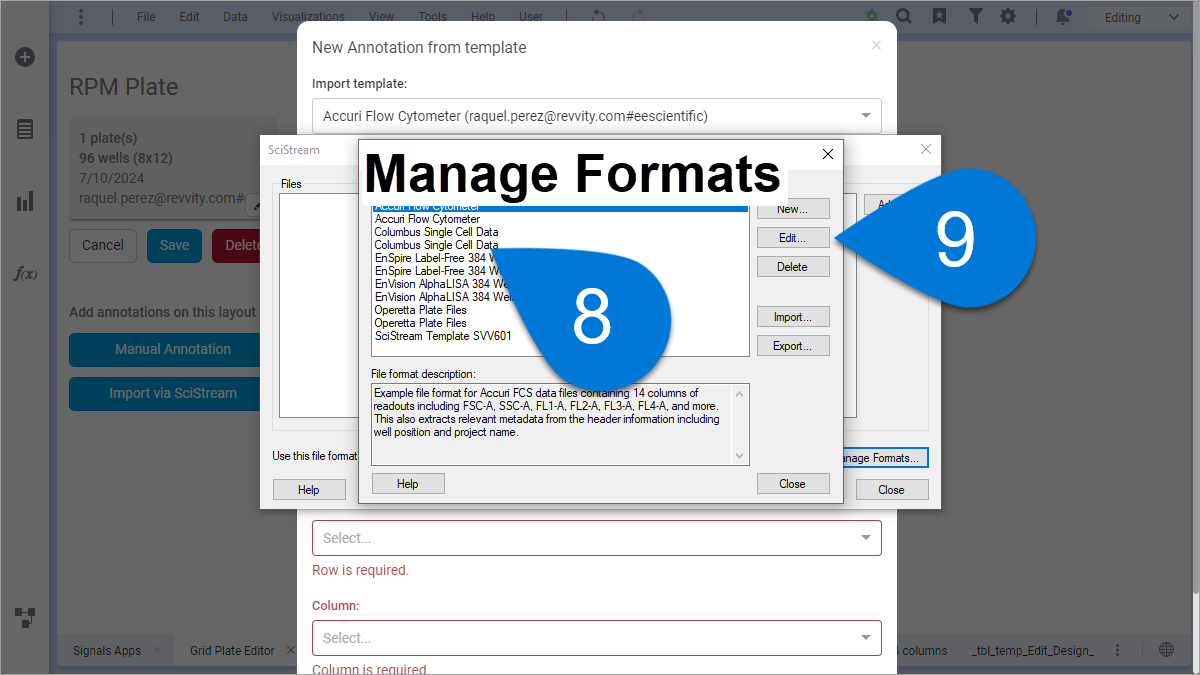Screen dimensions: 1200x675
Task: Switch to the Grid Plate Editor tab
Action: click(x=232, y=650)
